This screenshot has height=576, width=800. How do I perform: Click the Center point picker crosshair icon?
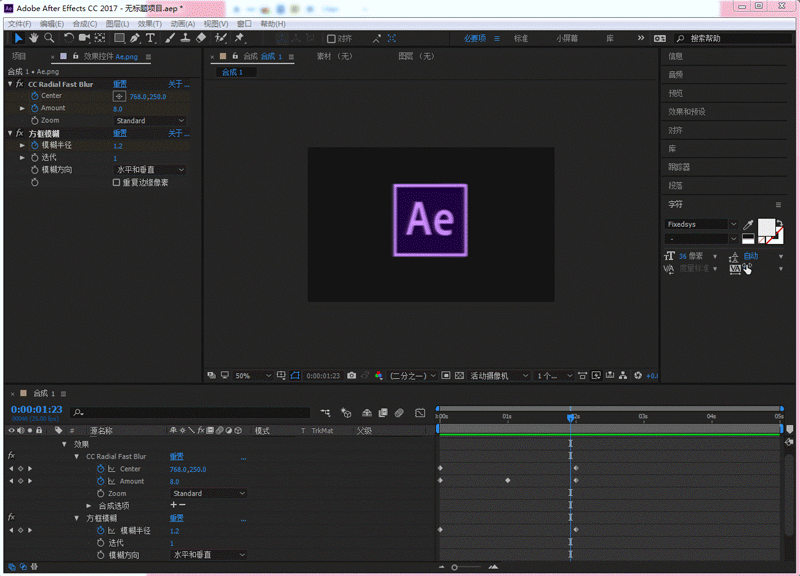pos(120,96)
